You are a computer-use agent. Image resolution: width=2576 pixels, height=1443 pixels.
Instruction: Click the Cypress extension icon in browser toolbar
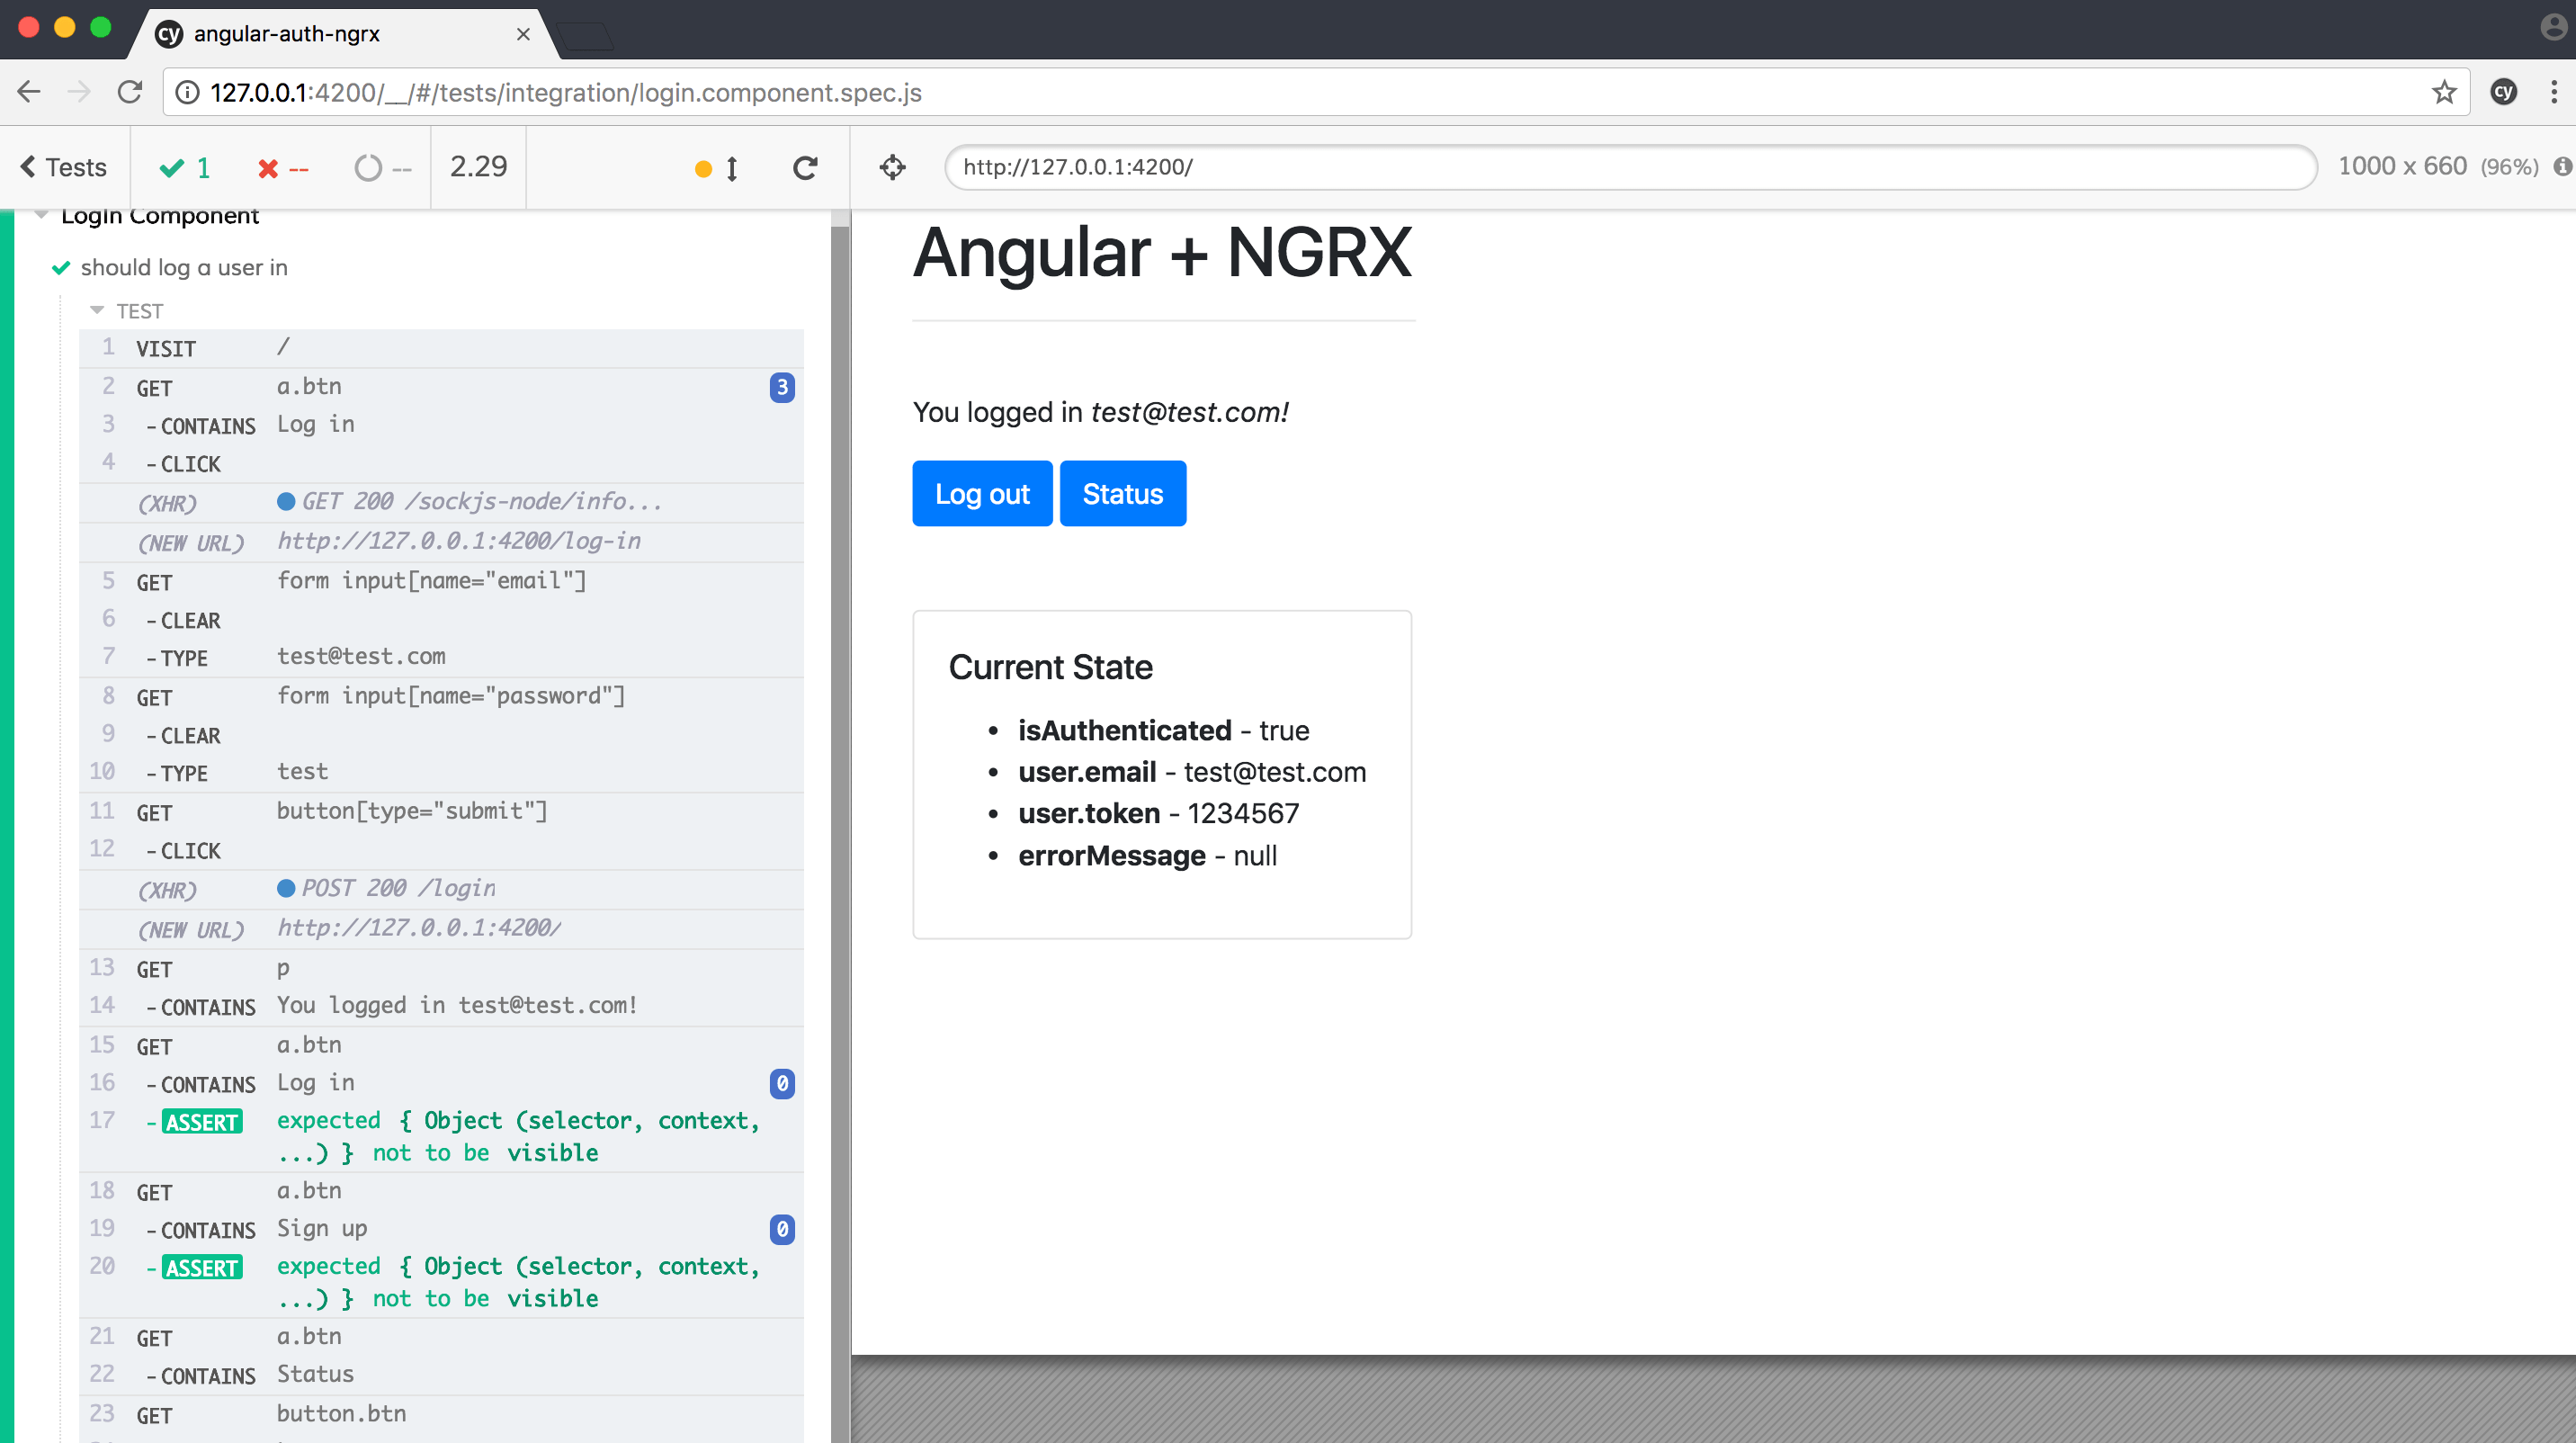click(x=2504, y=91)
